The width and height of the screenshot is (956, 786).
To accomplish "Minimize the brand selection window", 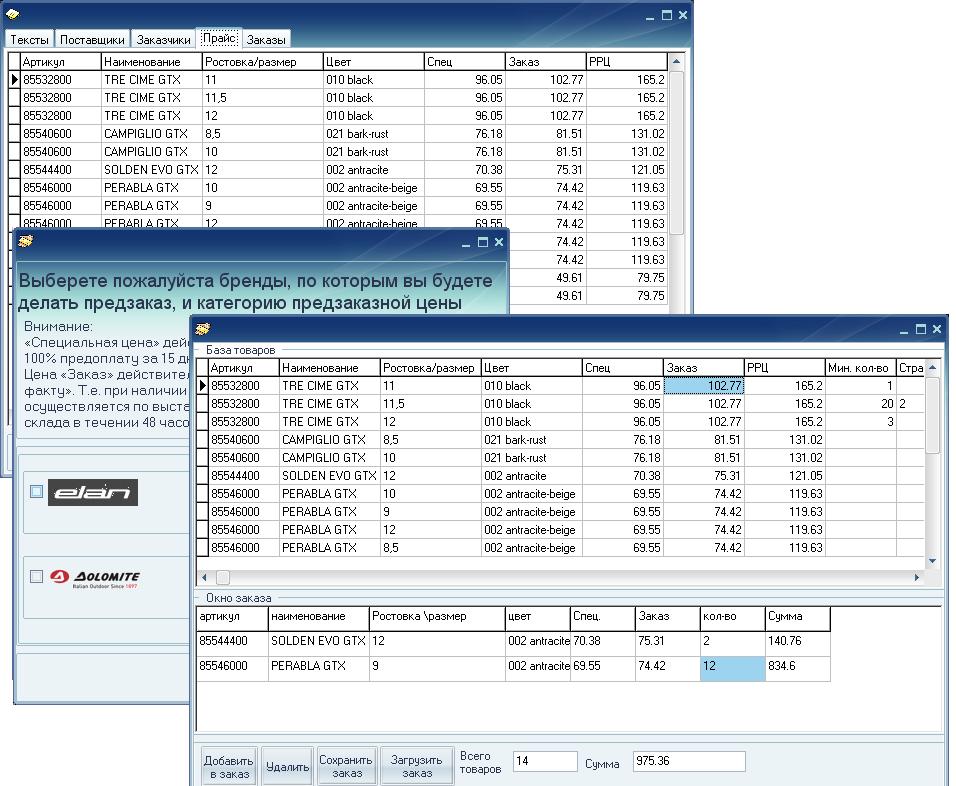I will click(465, 242).
